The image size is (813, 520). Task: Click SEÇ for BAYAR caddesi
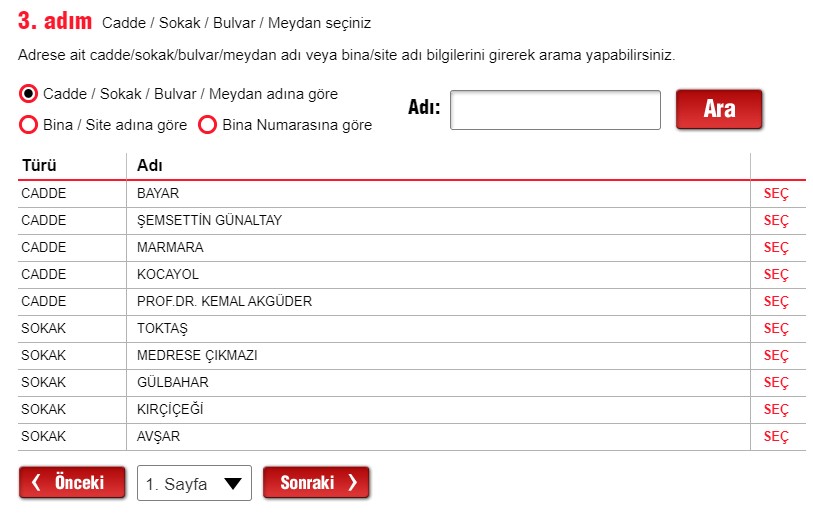[x=776, y=194]
